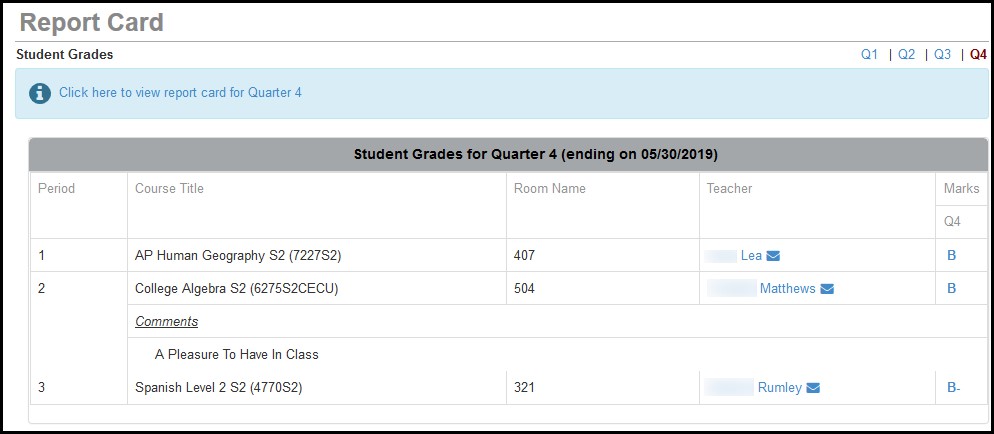
Task: Click the email envelope icon beside Matthews
Action: [827, 289]
